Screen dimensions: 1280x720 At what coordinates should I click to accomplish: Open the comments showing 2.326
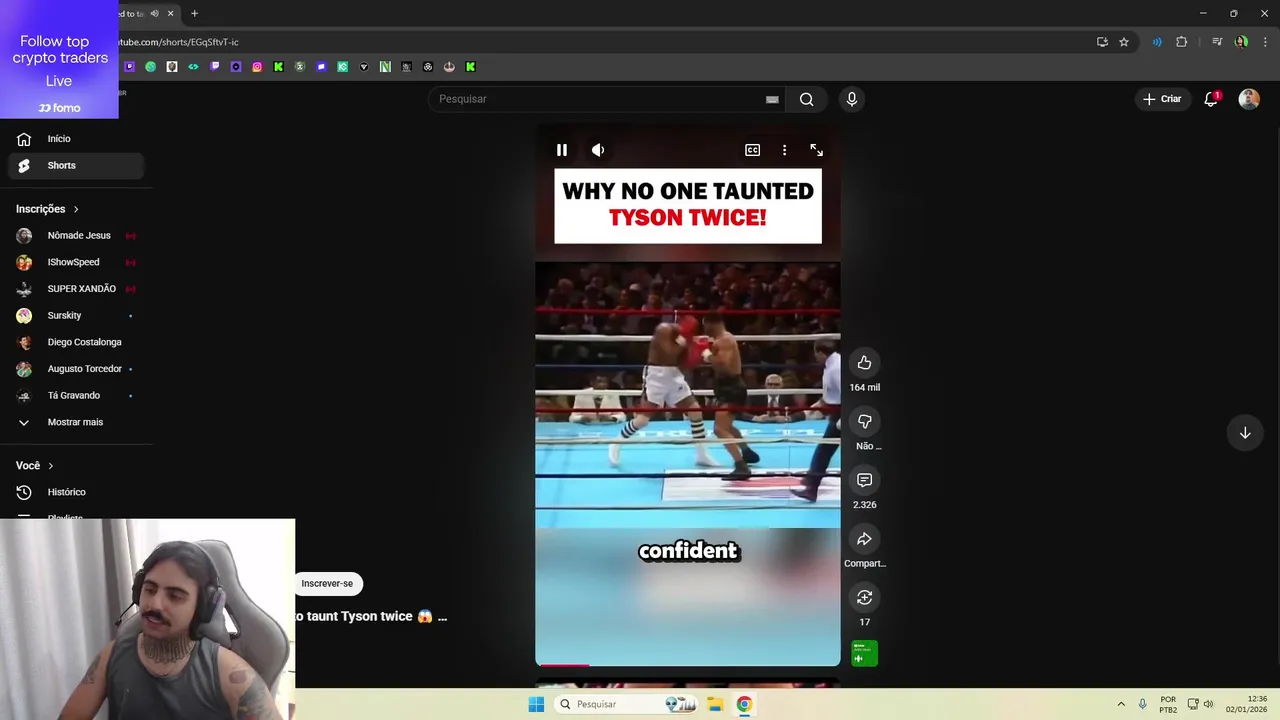pyautogui.click(x=865, y=480)
